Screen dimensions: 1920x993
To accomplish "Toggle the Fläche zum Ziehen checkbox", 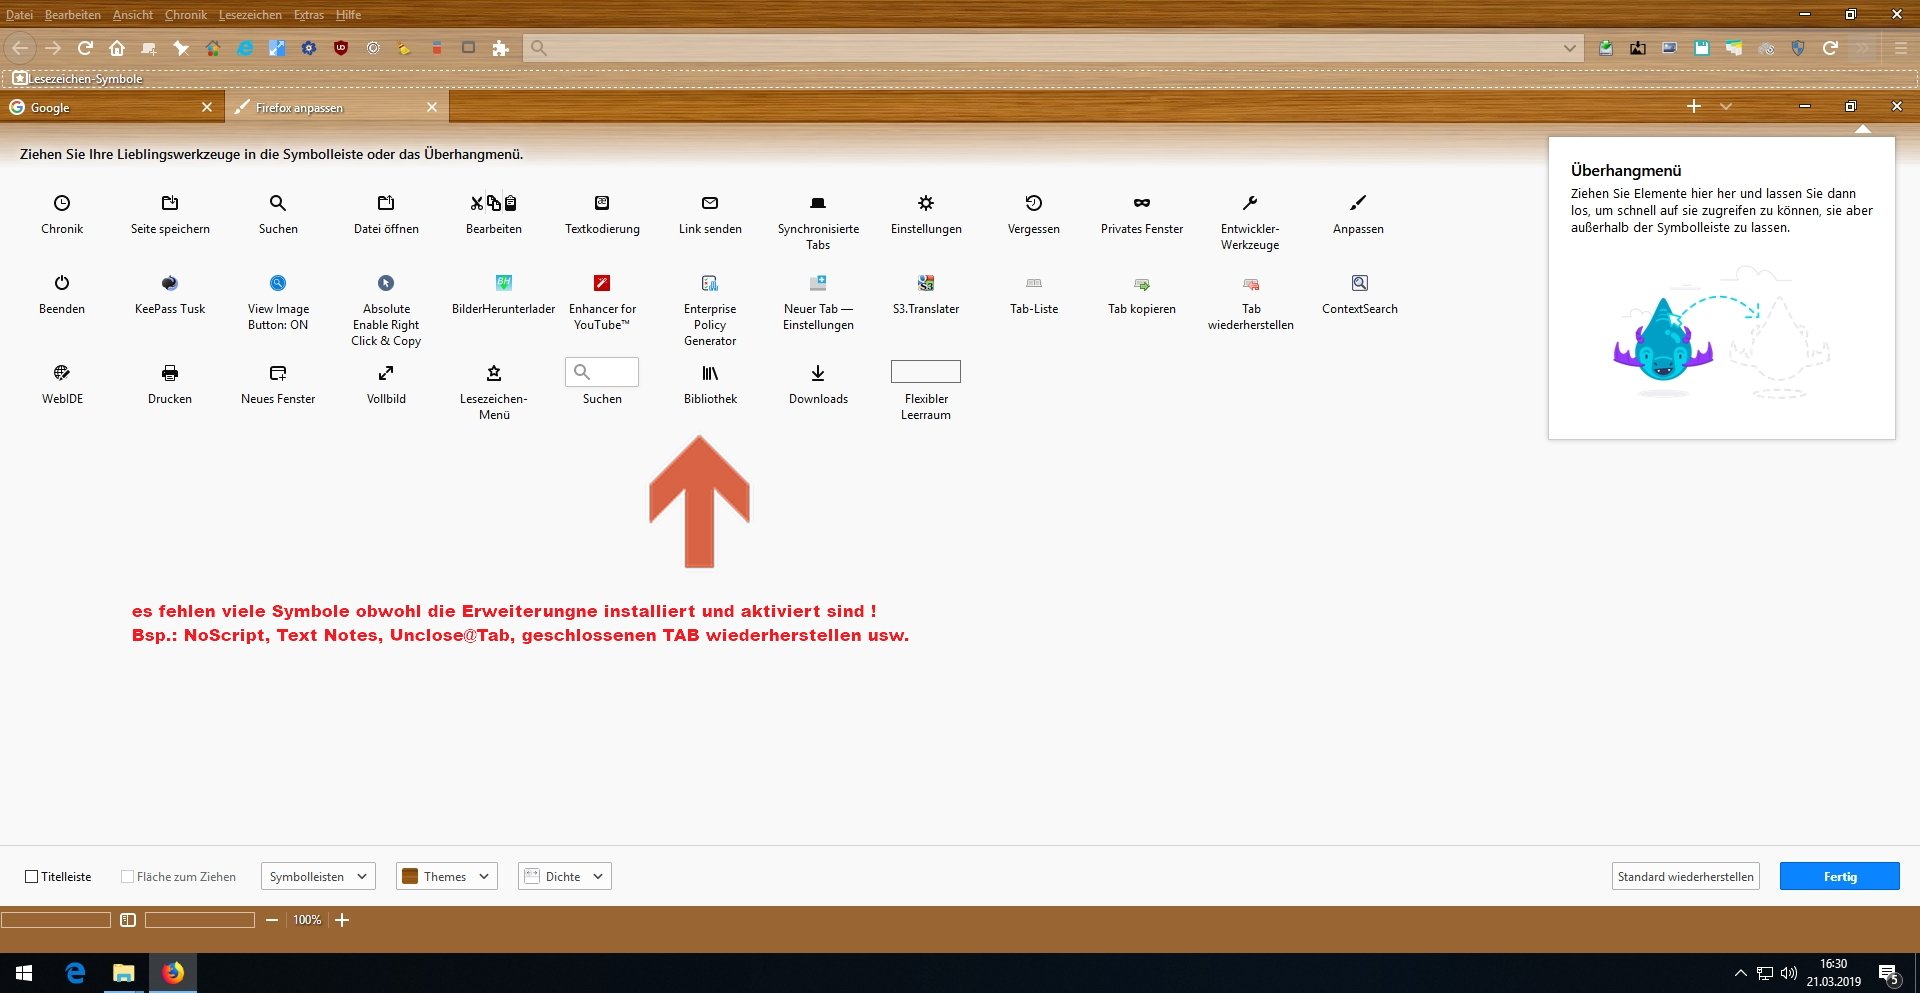I will pyautogui.click(x=127, y=877).
